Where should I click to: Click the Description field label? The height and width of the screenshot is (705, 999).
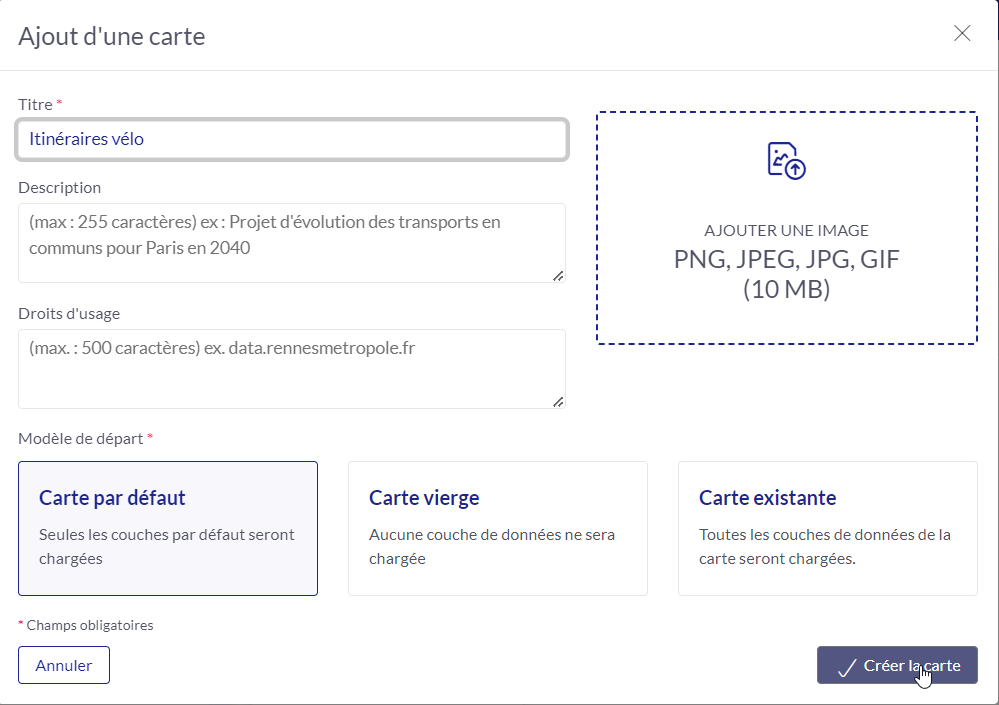[x=59, y=187]
